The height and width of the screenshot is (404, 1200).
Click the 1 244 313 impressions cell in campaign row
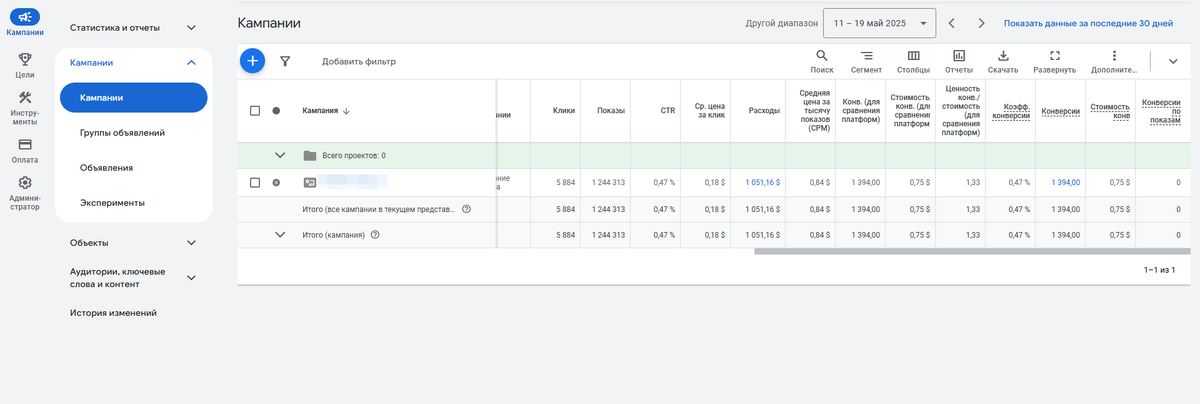click(x=609, y=182)
